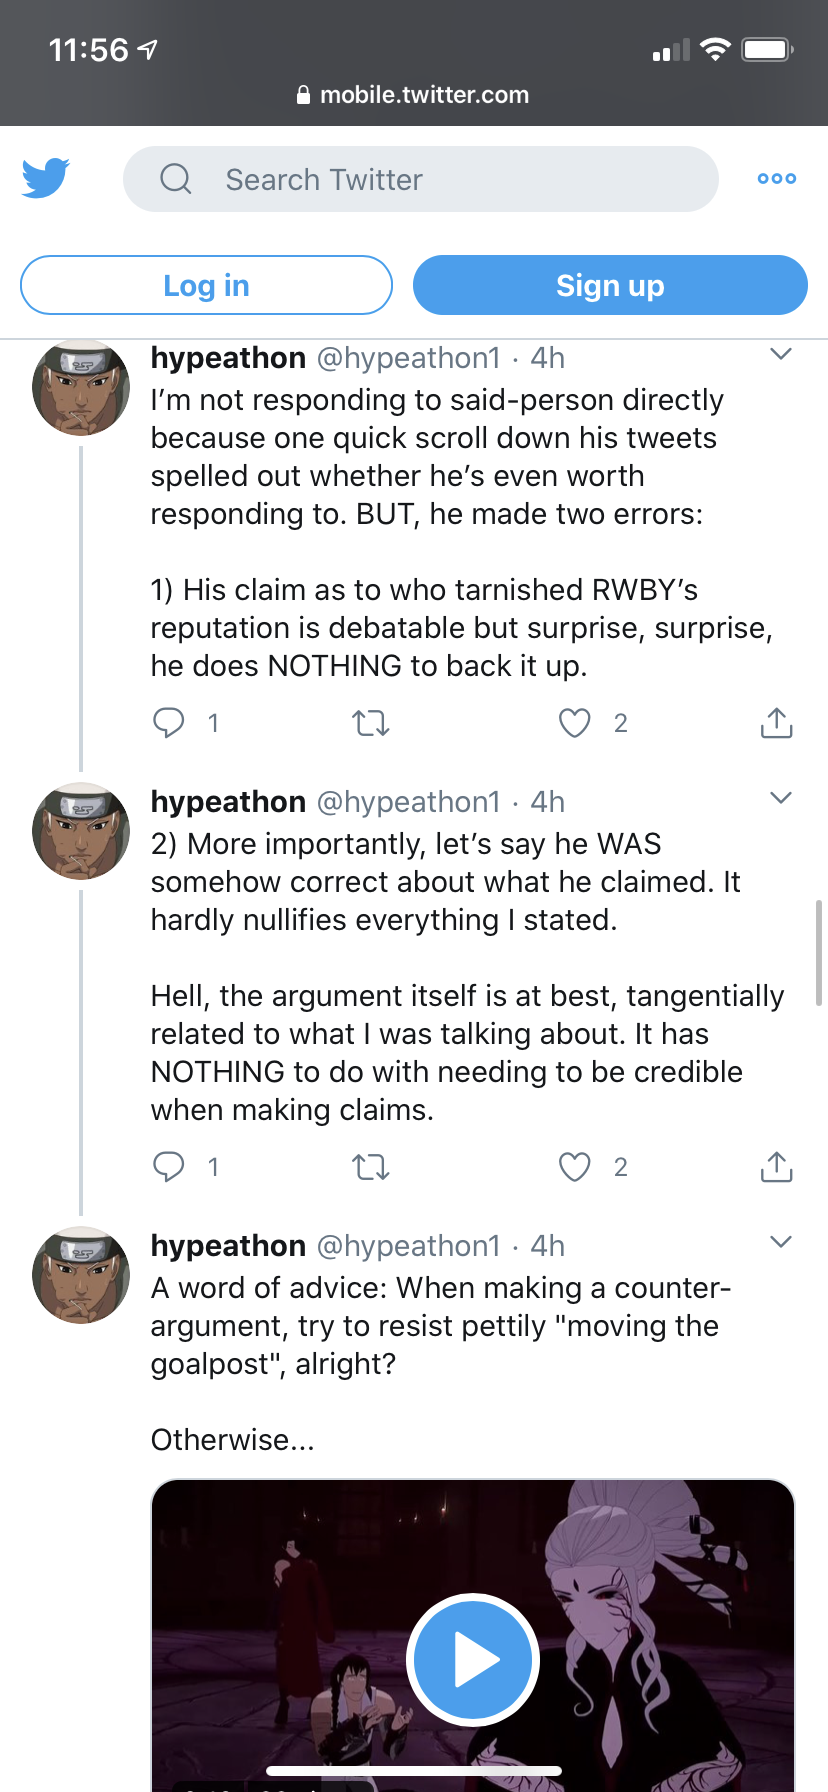Retweet the tweet about RWBY's reputation
The image size is (828, 1792).
[371, 722]
